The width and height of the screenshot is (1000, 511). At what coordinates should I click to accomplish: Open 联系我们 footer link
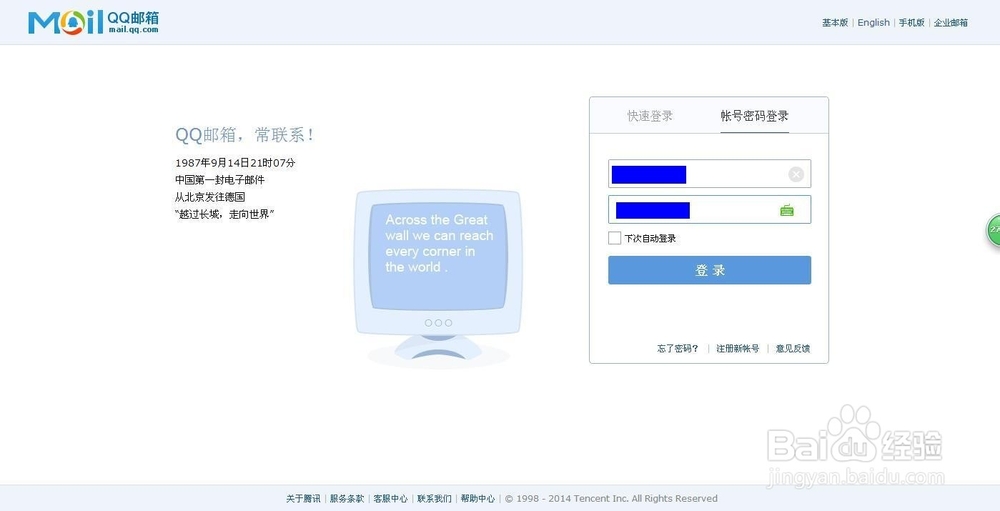click(x=434, y=498)
